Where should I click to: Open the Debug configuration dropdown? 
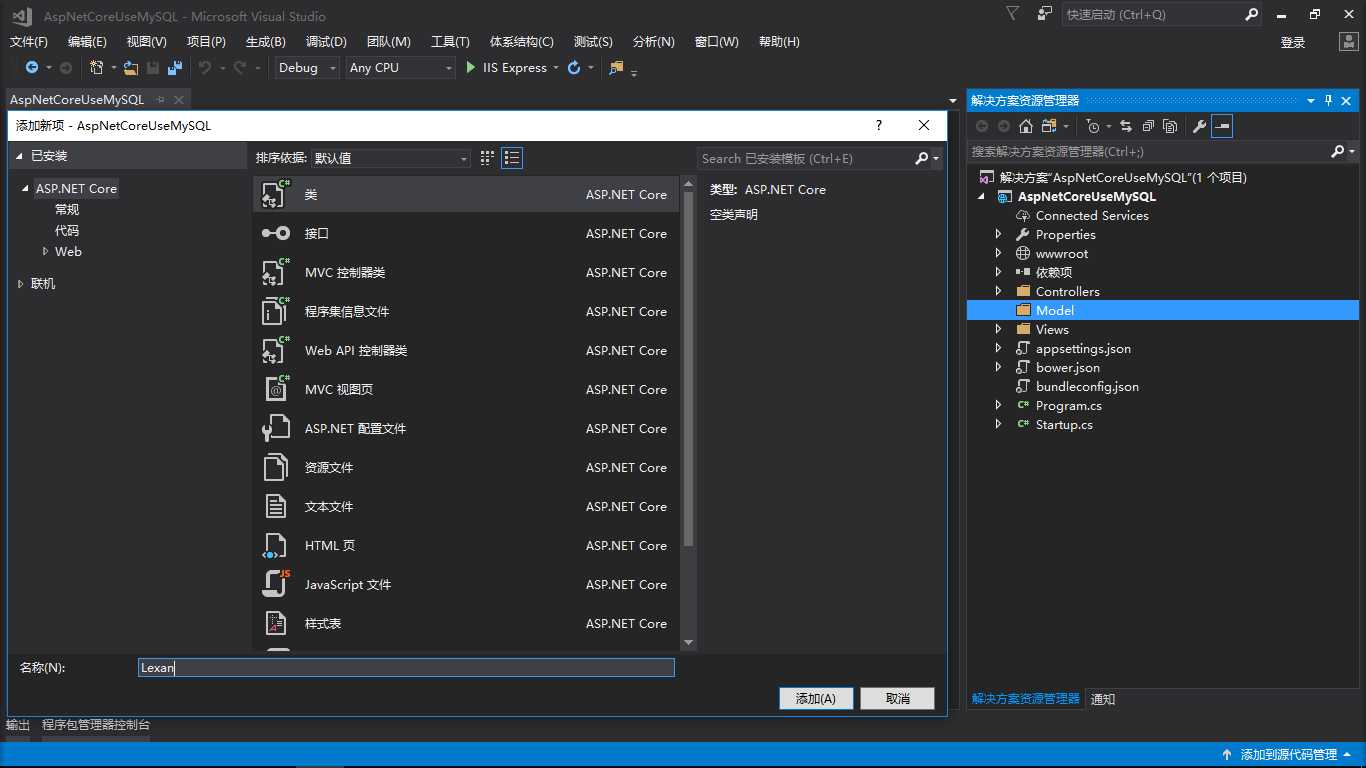306,67
